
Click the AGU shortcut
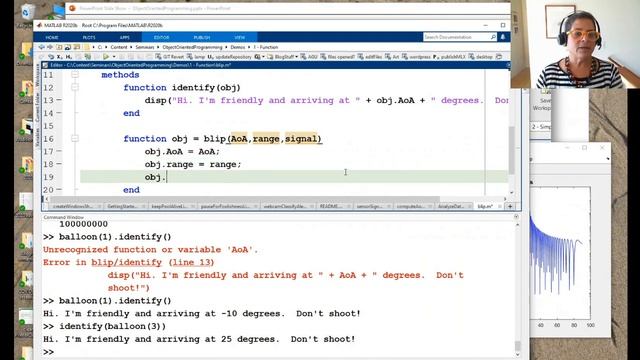point(309,57)
